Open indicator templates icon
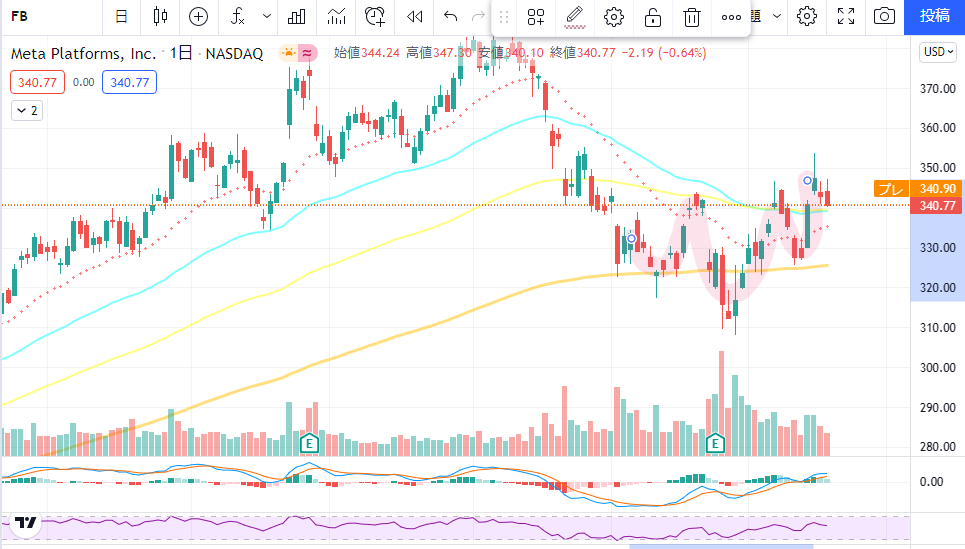The width and height of the screenshot is (965, 549). click(x=337, y=17)
